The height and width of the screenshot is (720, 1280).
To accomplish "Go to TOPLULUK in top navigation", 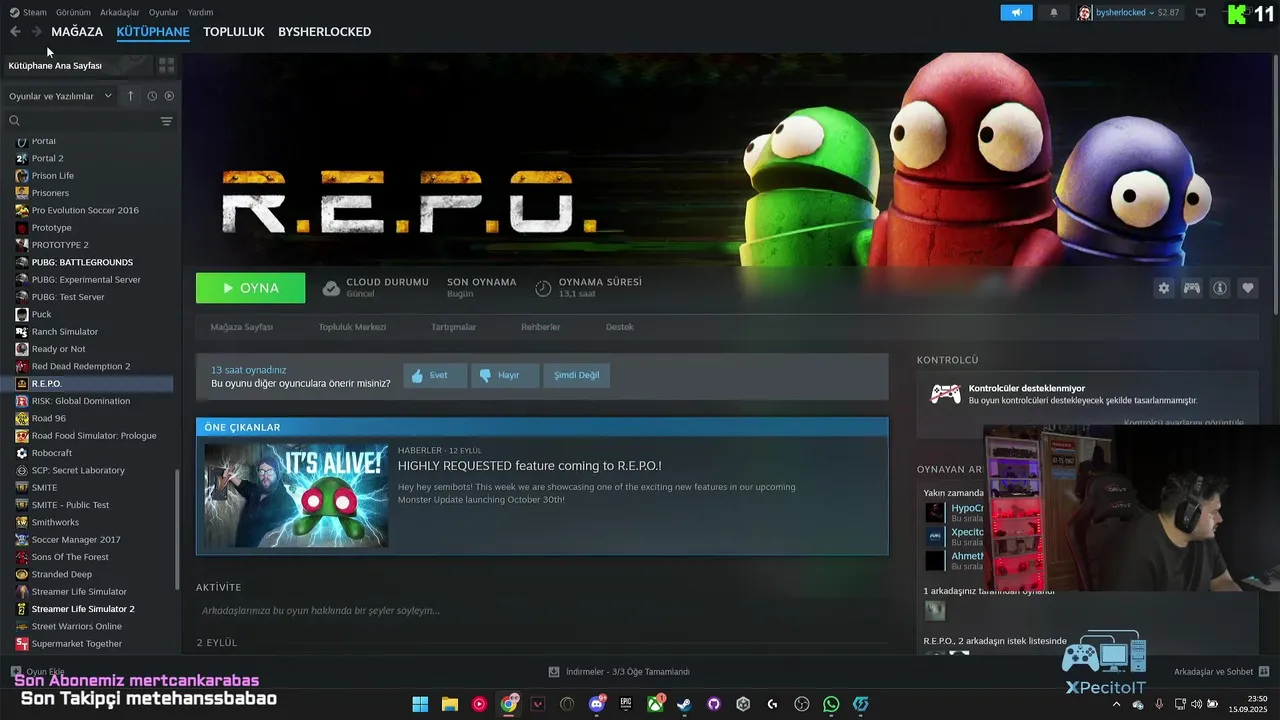I will (233, 32).
